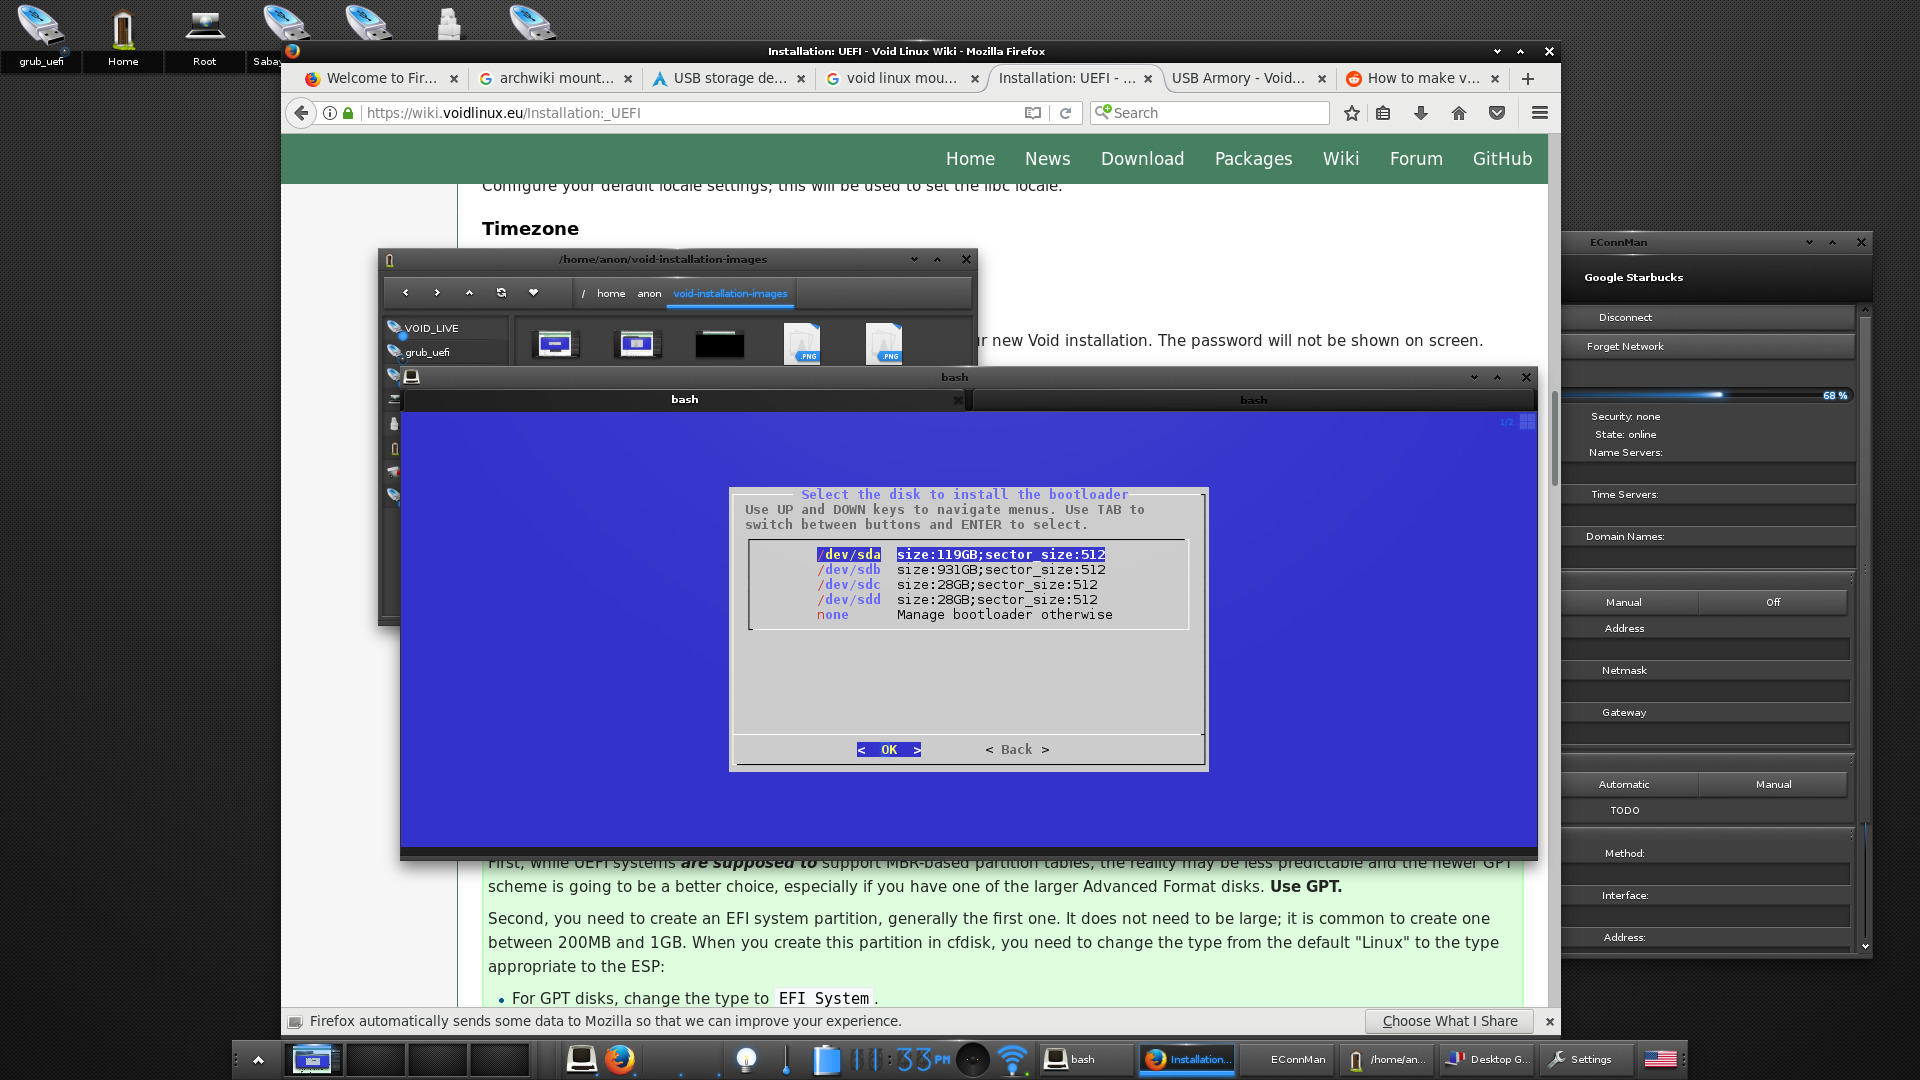Open Firefox downloads arrow icon
The height and width of the screenshot is (1080, 1920).
click(1420, 113)
